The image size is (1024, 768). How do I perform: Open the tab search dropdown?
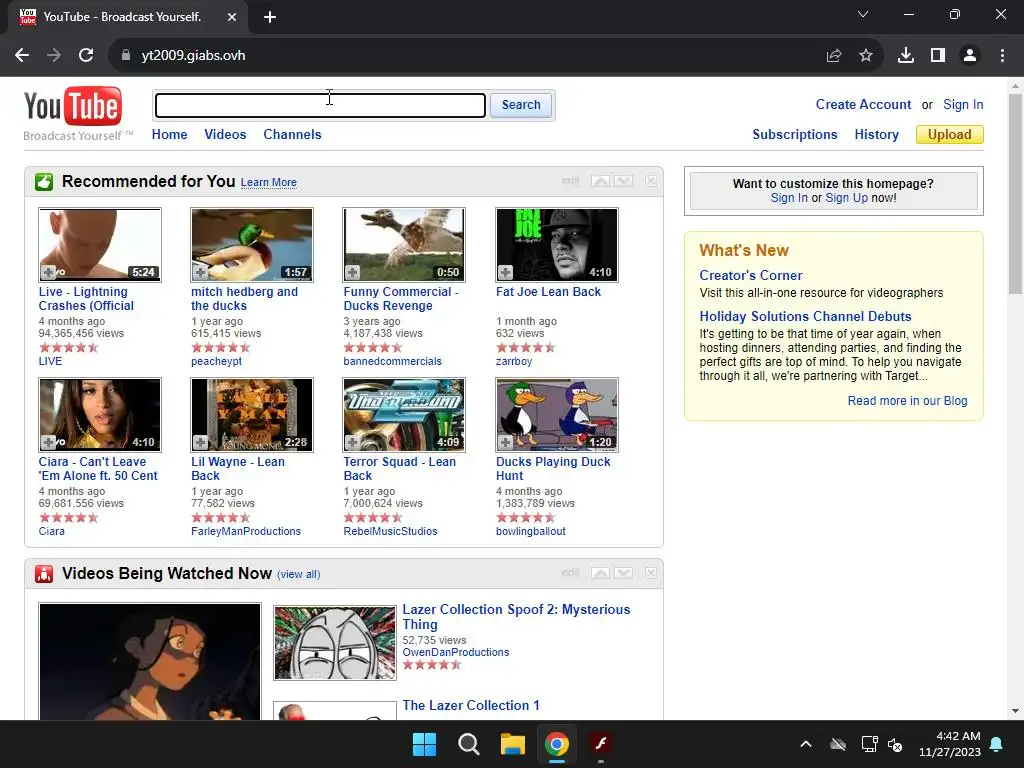[x=863, y=14]
